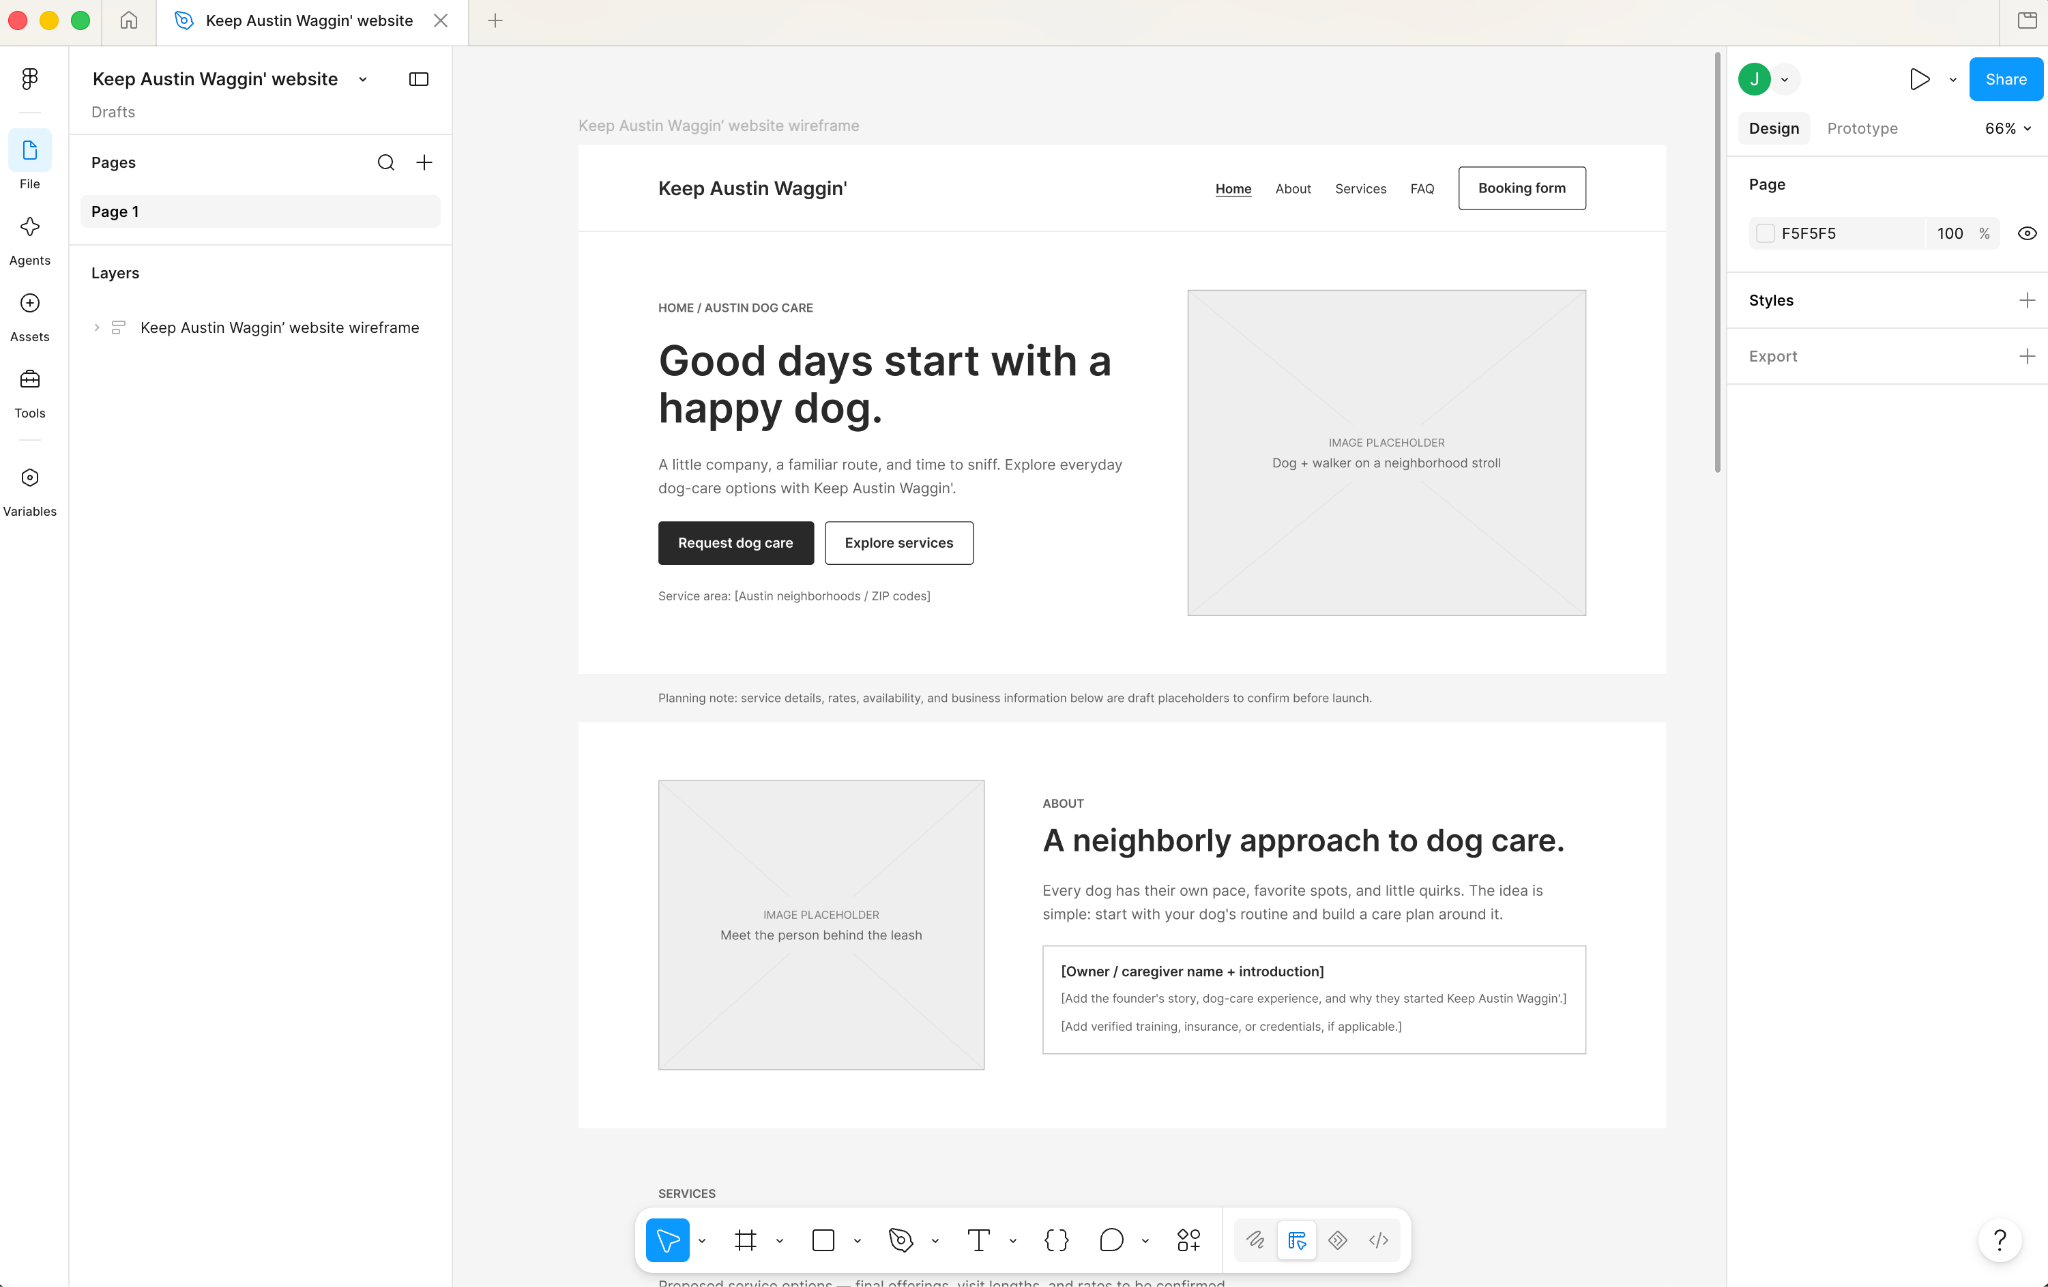Toggle the Figma Sites mode icon in toolbar
Screen dimensions: 2048x1287
coord(1338,1240)
